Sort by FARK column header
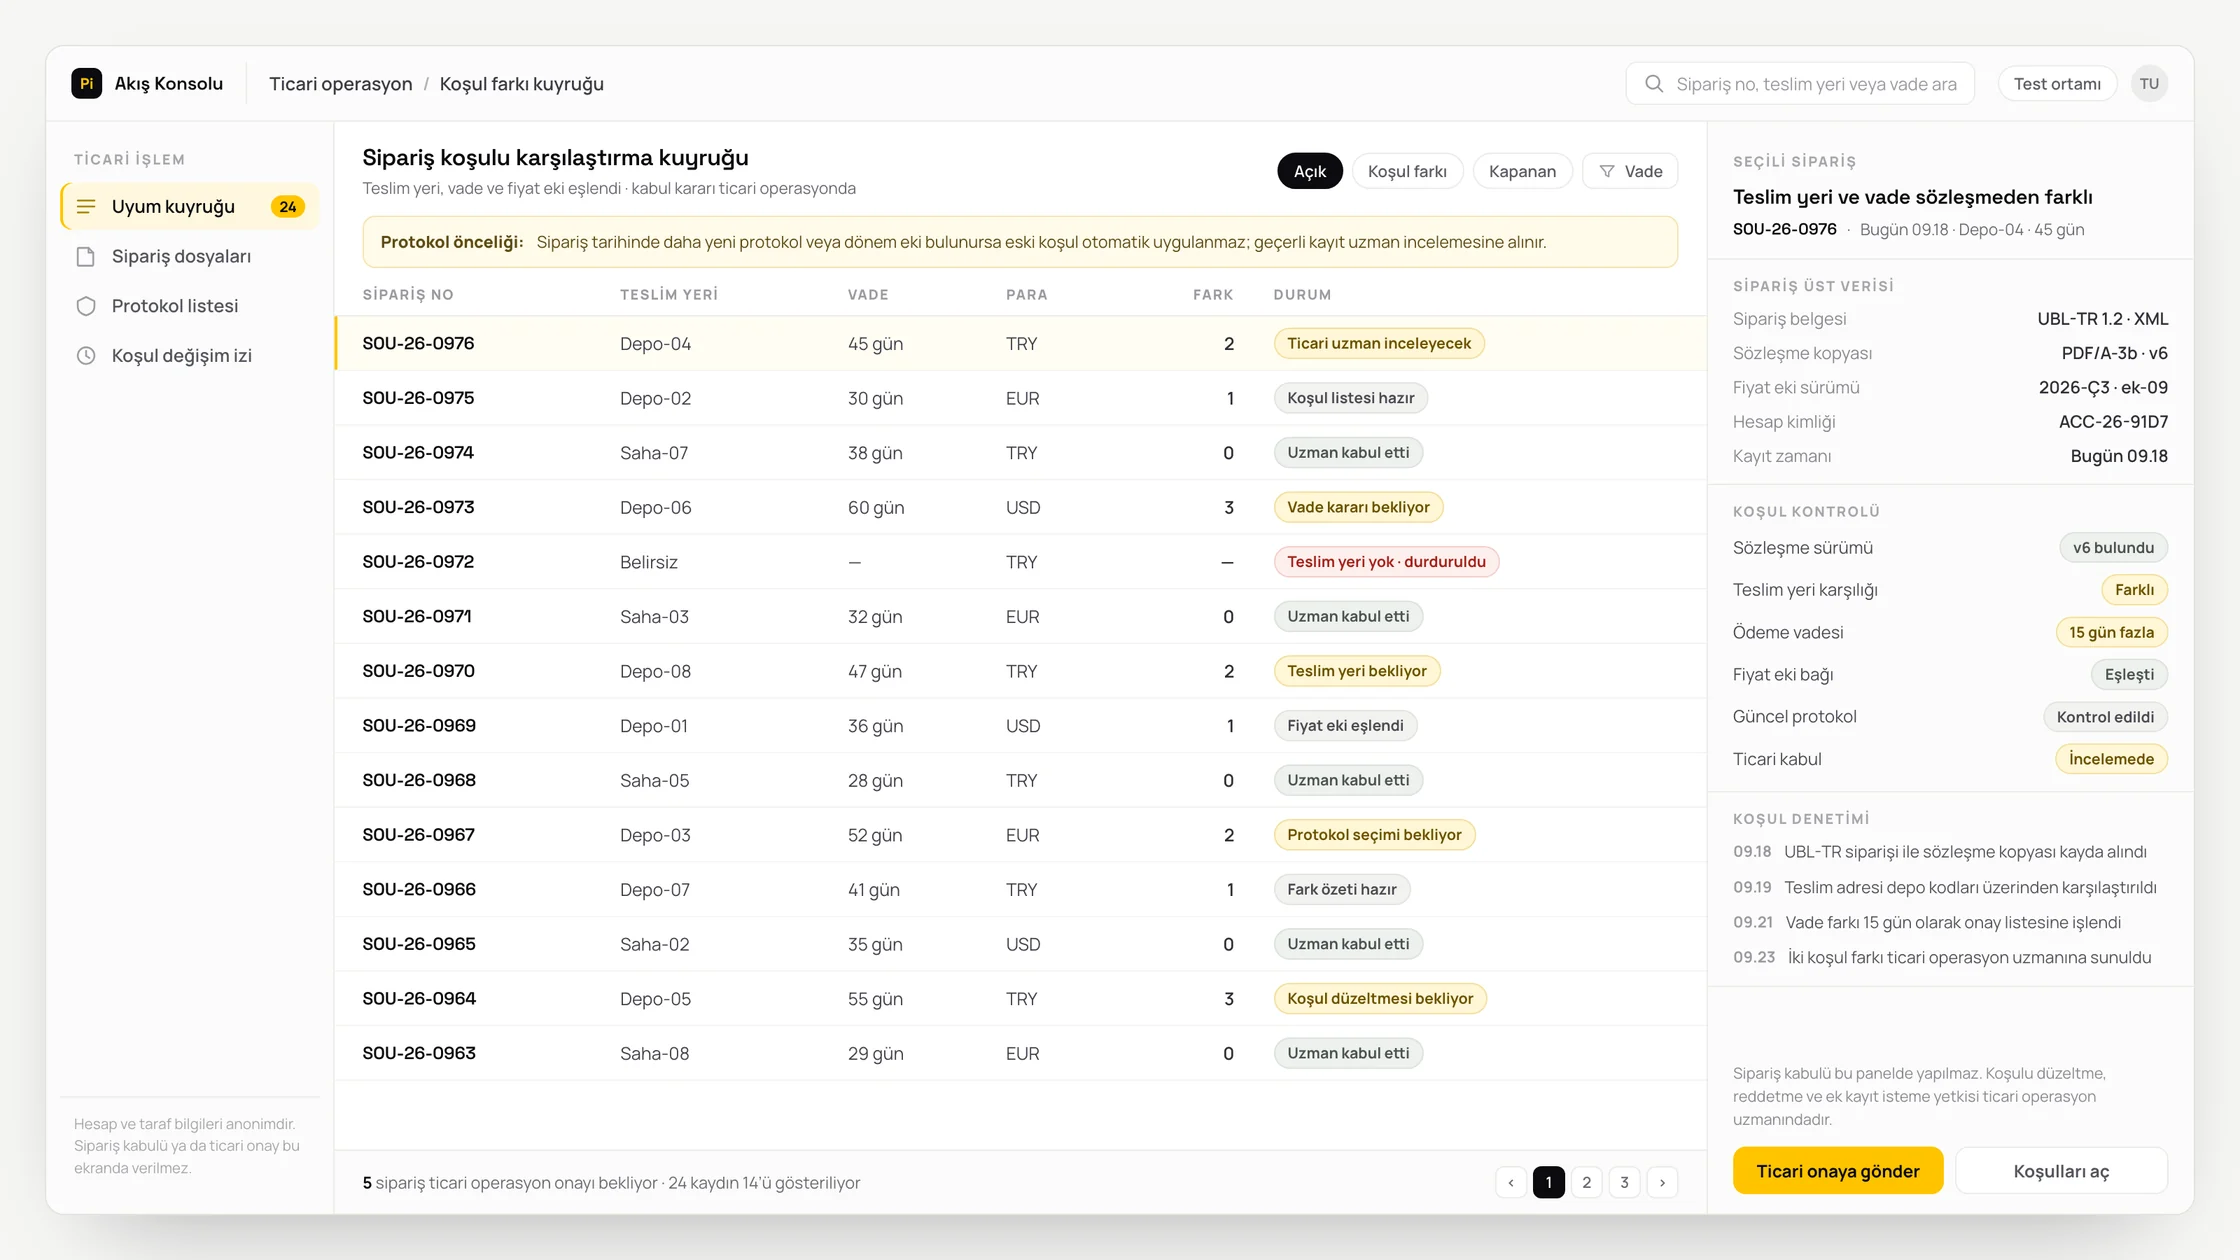This screenshot has height=1260, width=2240. 1213,295
